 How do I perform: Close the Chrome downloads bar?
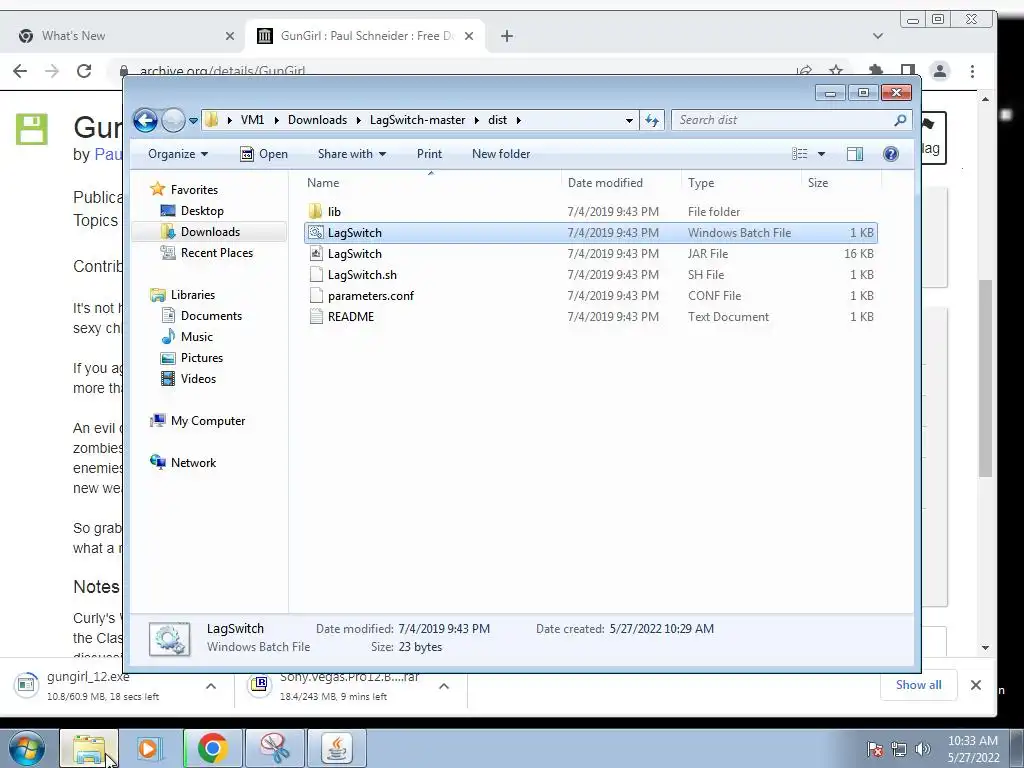(x=976, y=685)
